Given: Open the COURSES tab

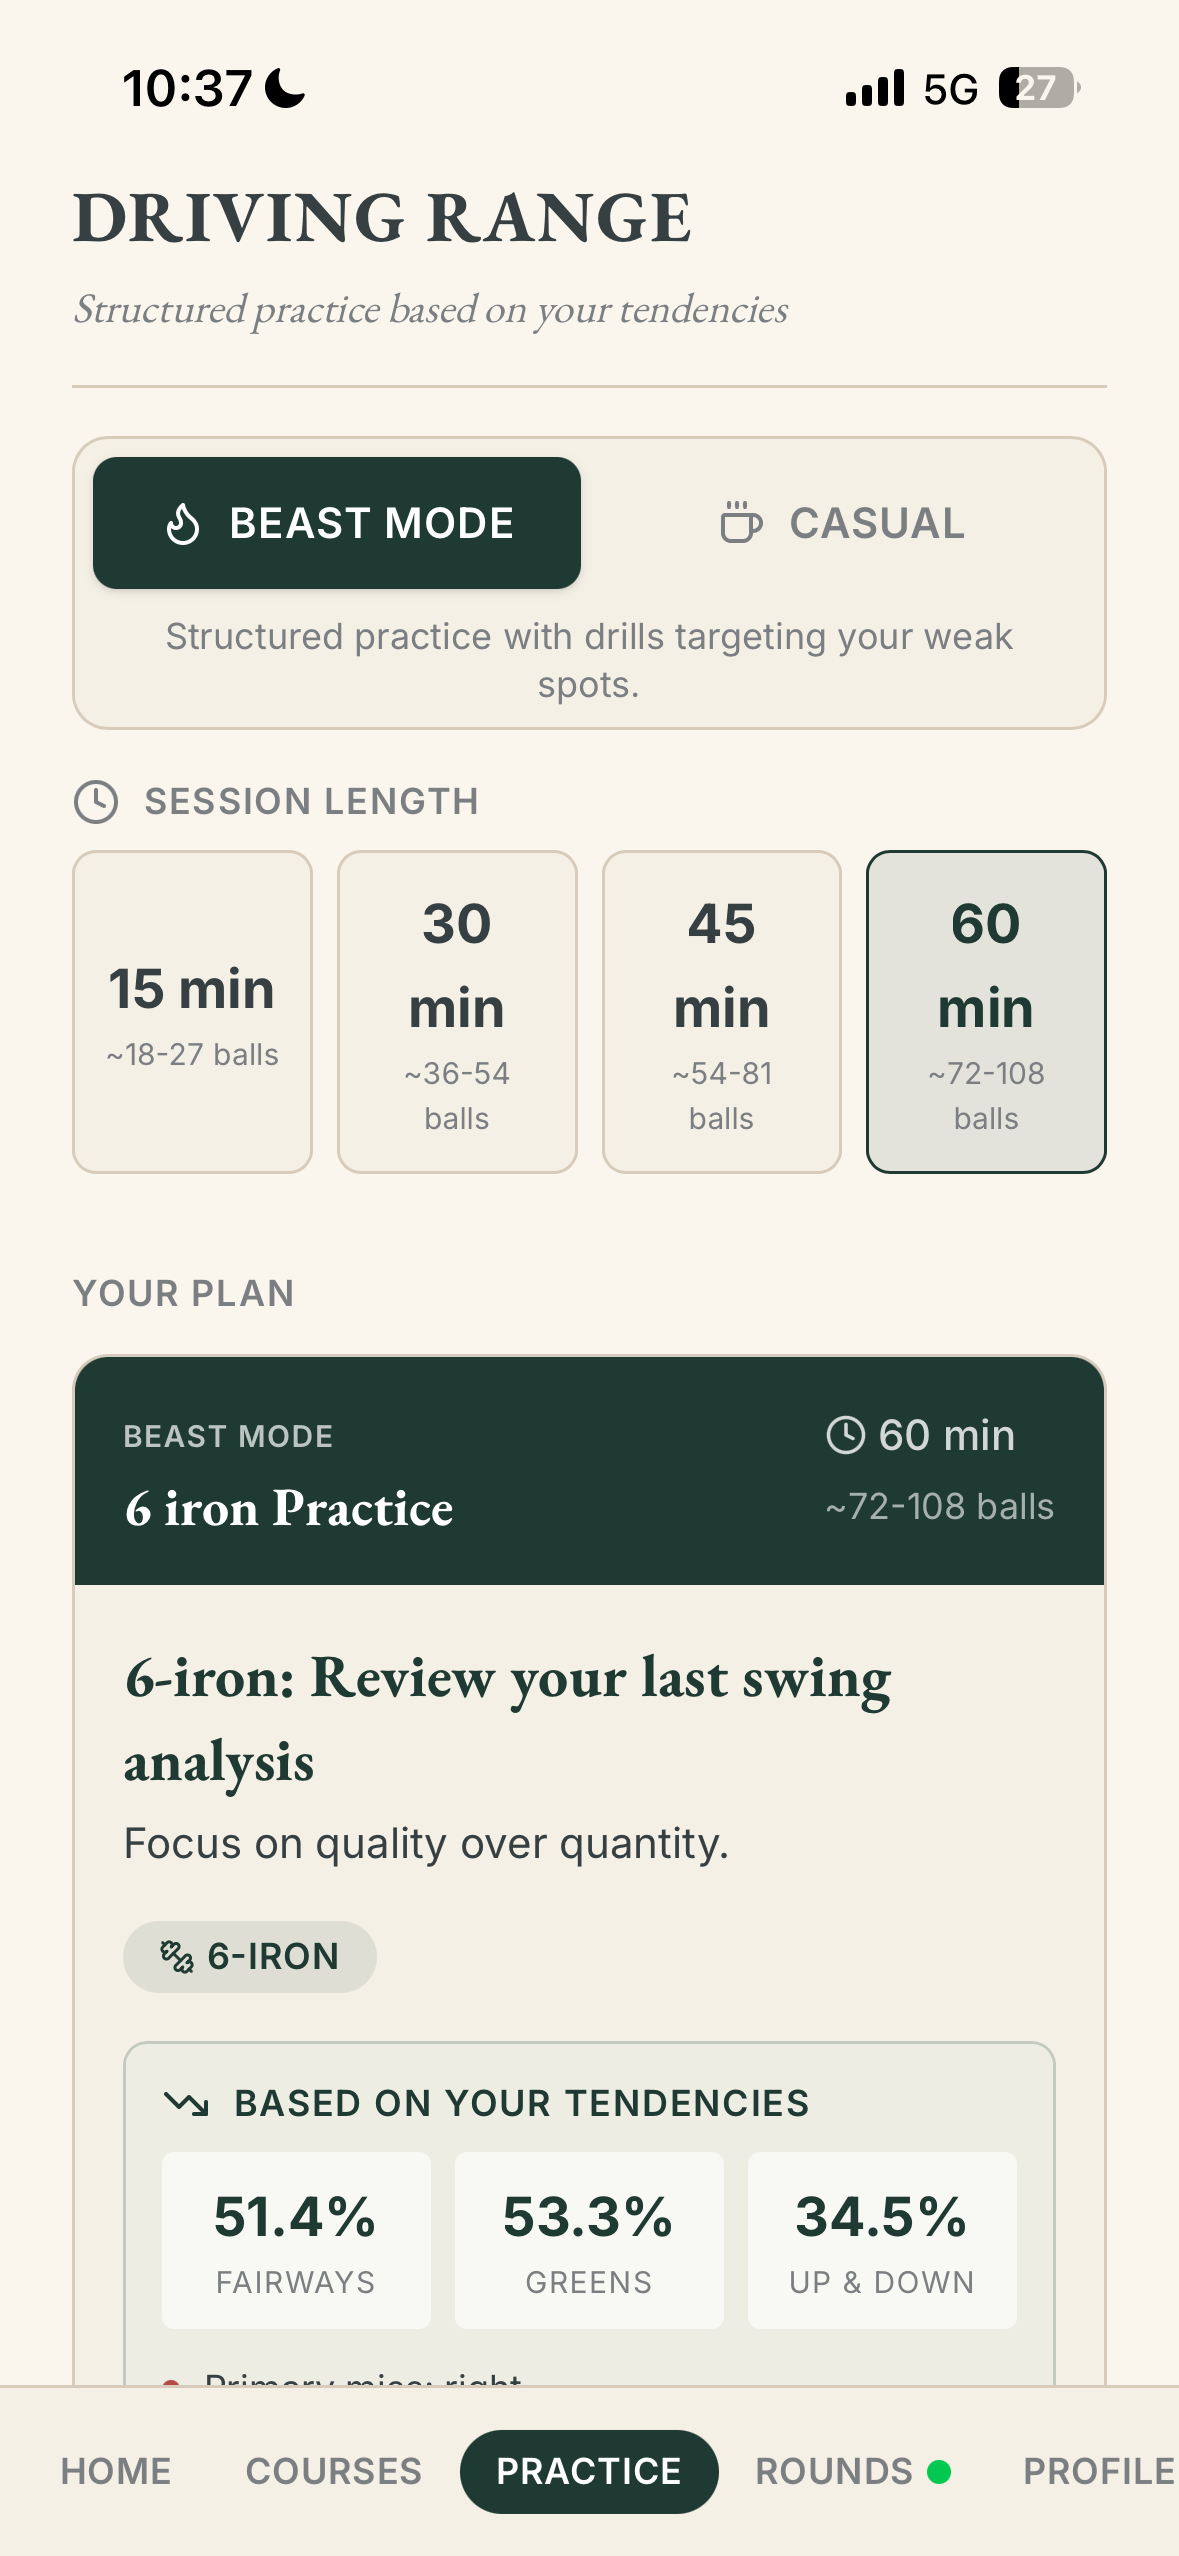Looking at the screenshot, I should click(332, 2471).
